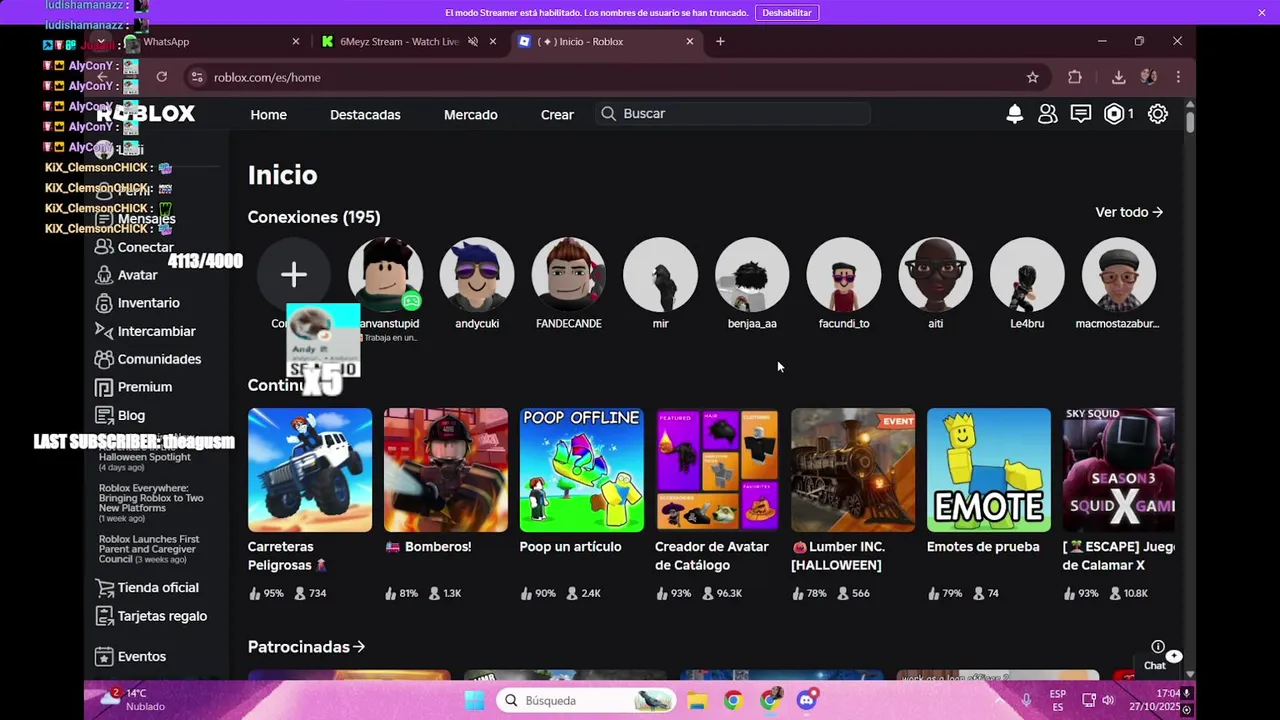View site information icon in address bar

tap(197, 77)
